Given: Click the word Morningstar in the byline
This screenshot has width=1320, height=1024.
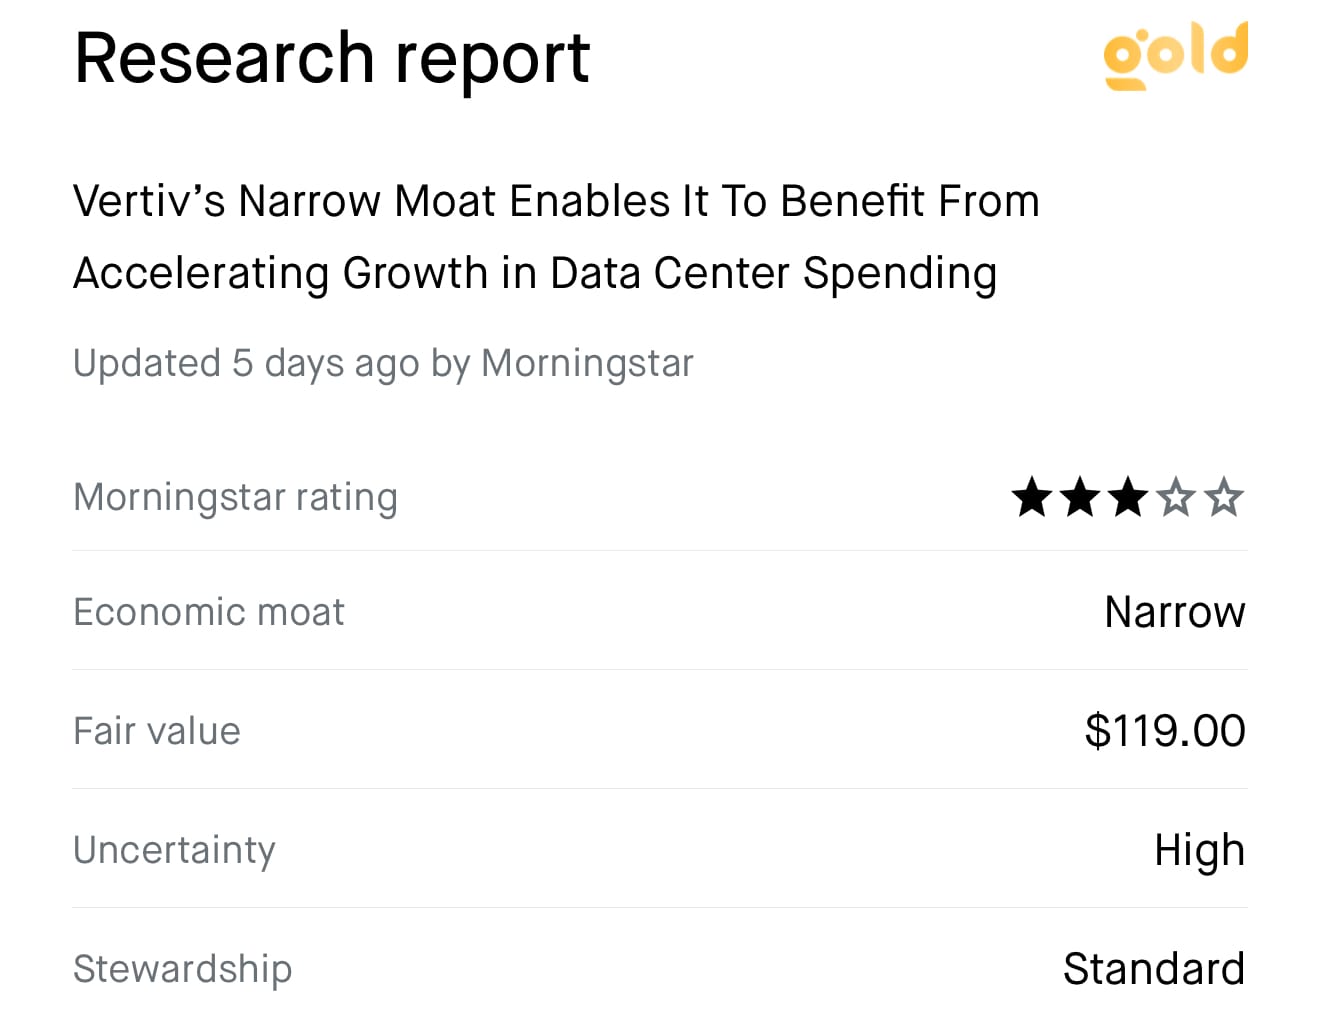Looking at the screenshot, I should [x=587, y=364].
